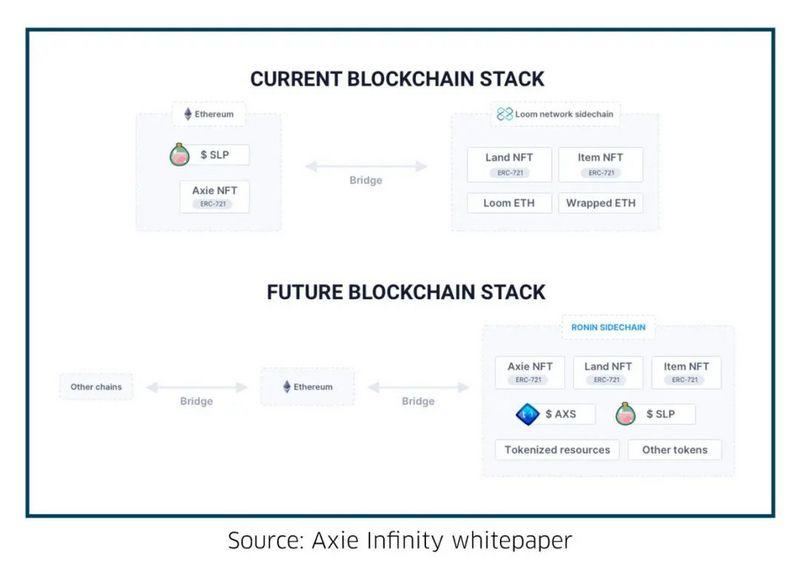
Task: Click the CURRENT BLOCKCHAIN STACK heading
Action: [x=397, y=79]
